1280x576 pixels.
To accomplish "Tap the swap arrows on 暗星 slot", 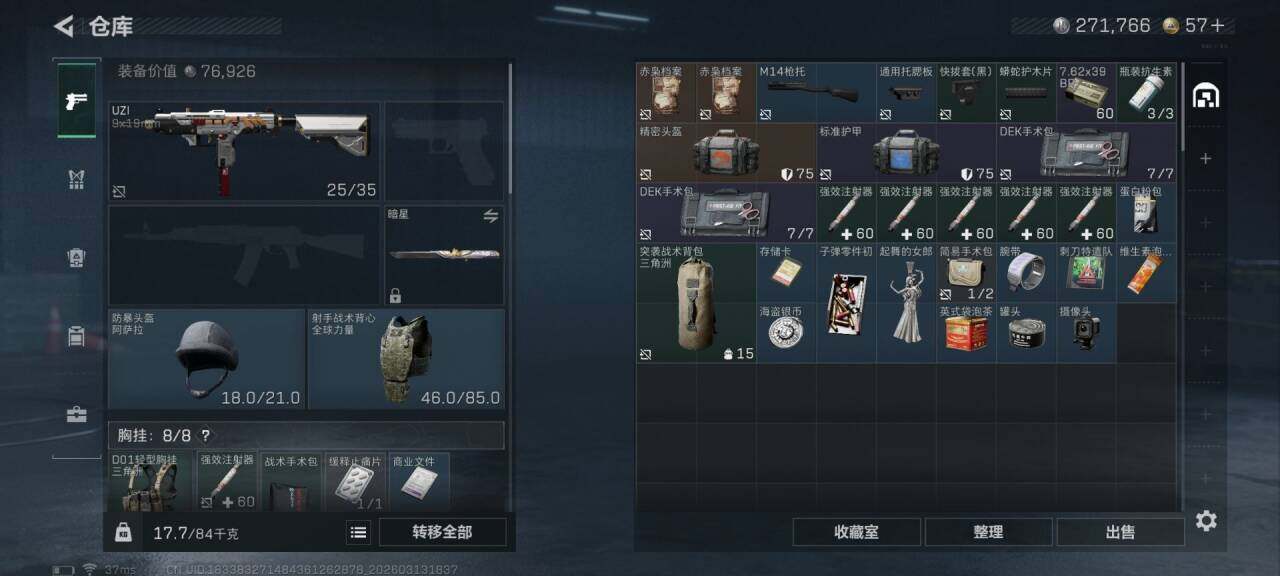I will click(x=491, y=216).
